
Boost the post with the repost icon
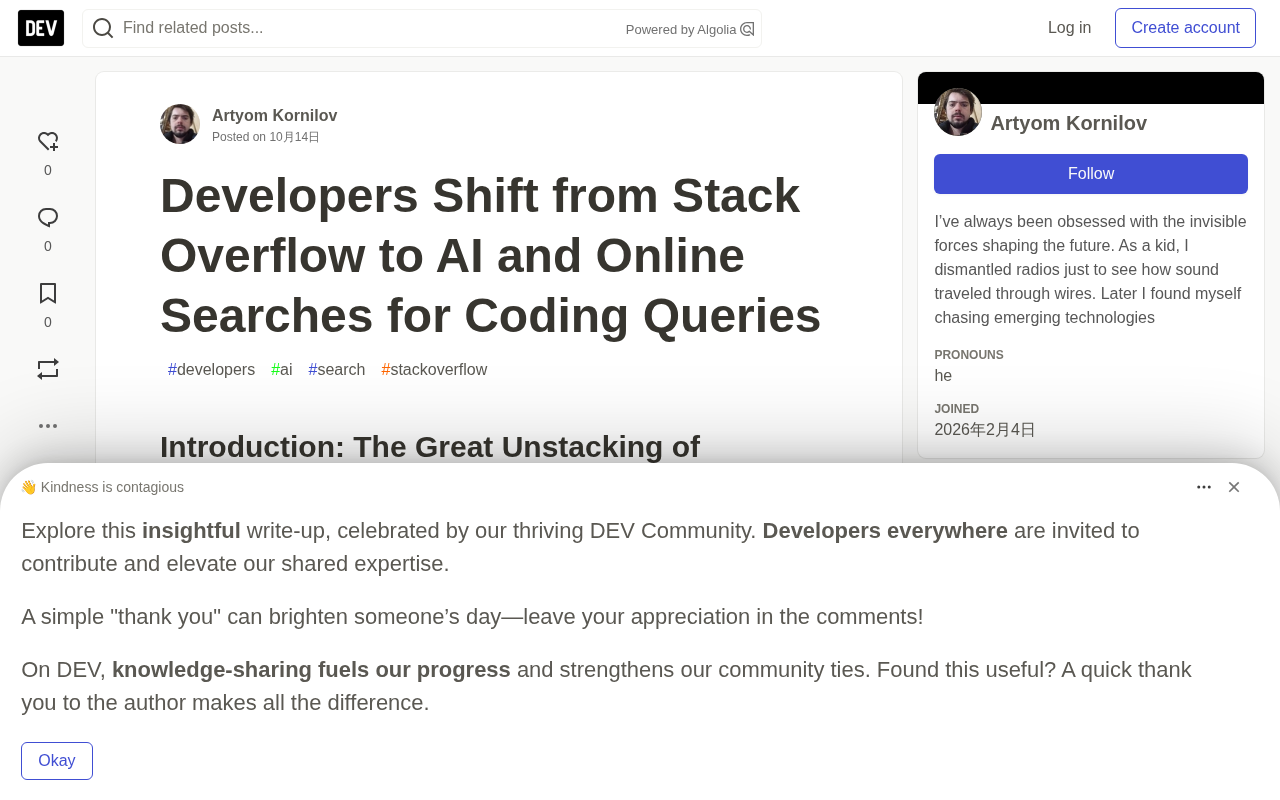[x=48, y=369]
